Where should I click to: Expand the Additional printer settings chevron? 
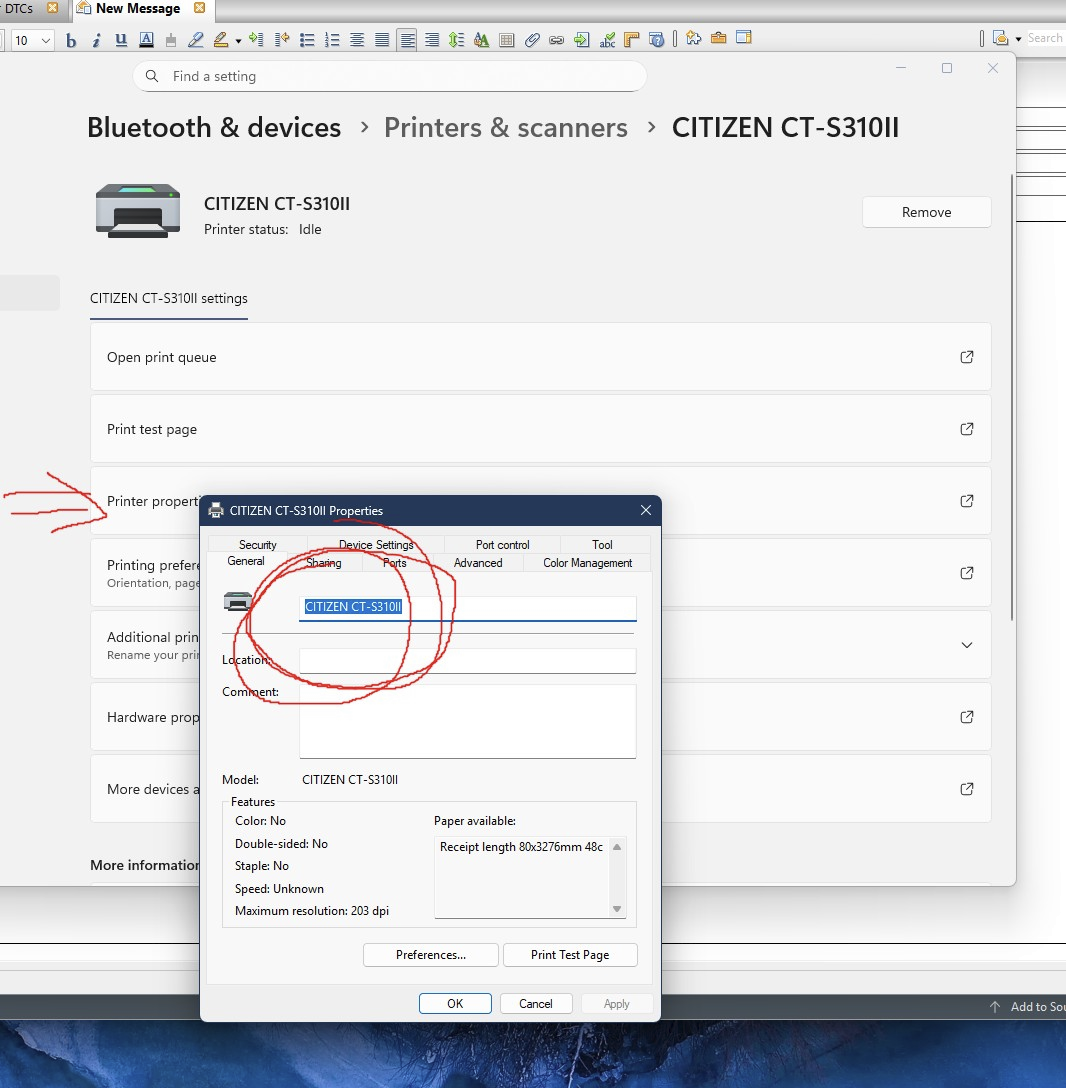[967, 645]
